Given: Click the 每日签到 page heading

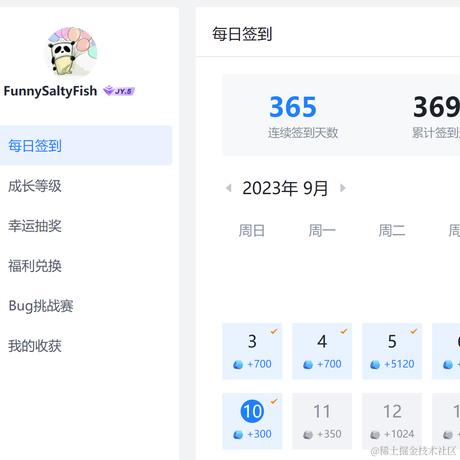Looking at the screenshot, I should (x=242, y=34).
